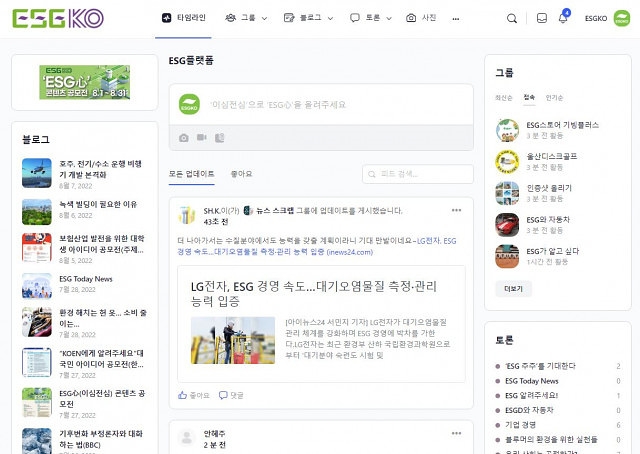Click the 더보기 button under groups
Viewport: 640px width, 454px height.
pos(514,288)
